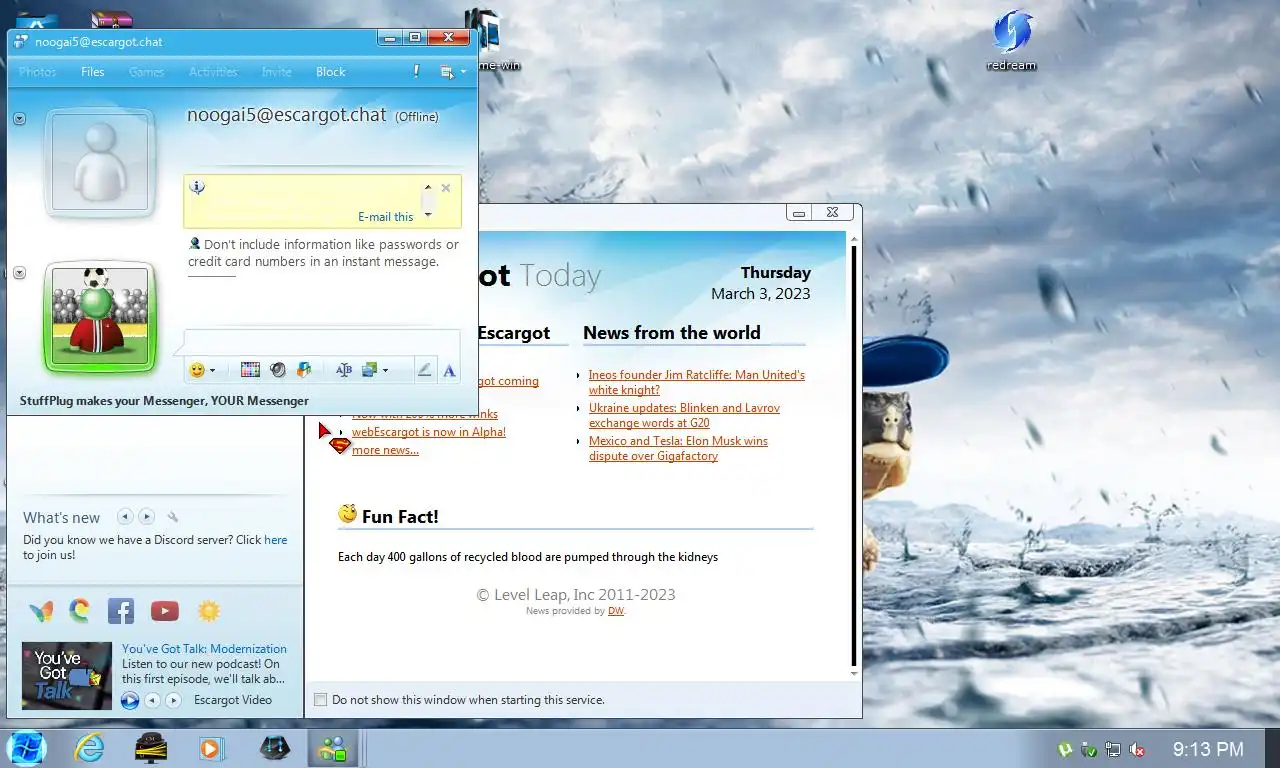Launch Internet Explorer from taskbar

click(90, 748)
